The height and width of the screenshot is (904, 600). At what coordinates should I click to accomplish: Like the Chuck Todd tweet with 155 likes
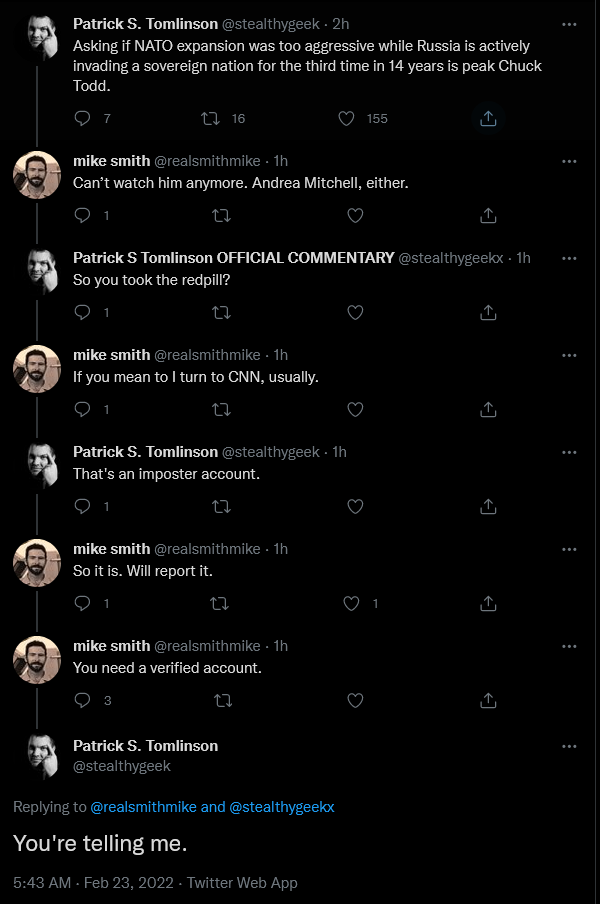coord(346,118)
